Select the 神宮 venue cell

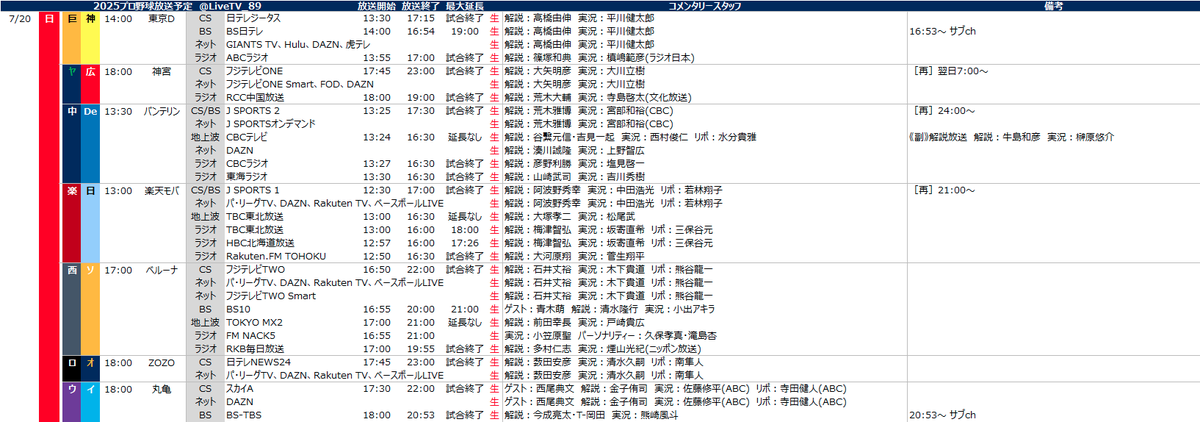pyautogui.click(x=162, y=72)
